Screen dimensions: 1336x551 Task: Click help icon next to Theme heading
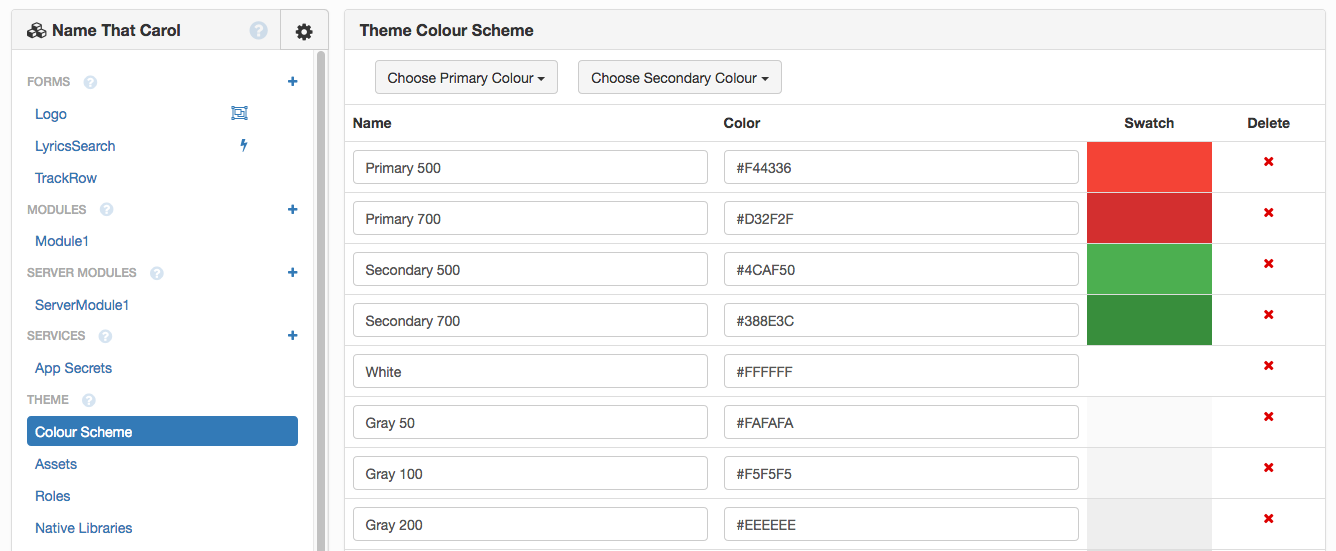coord(88,400)
